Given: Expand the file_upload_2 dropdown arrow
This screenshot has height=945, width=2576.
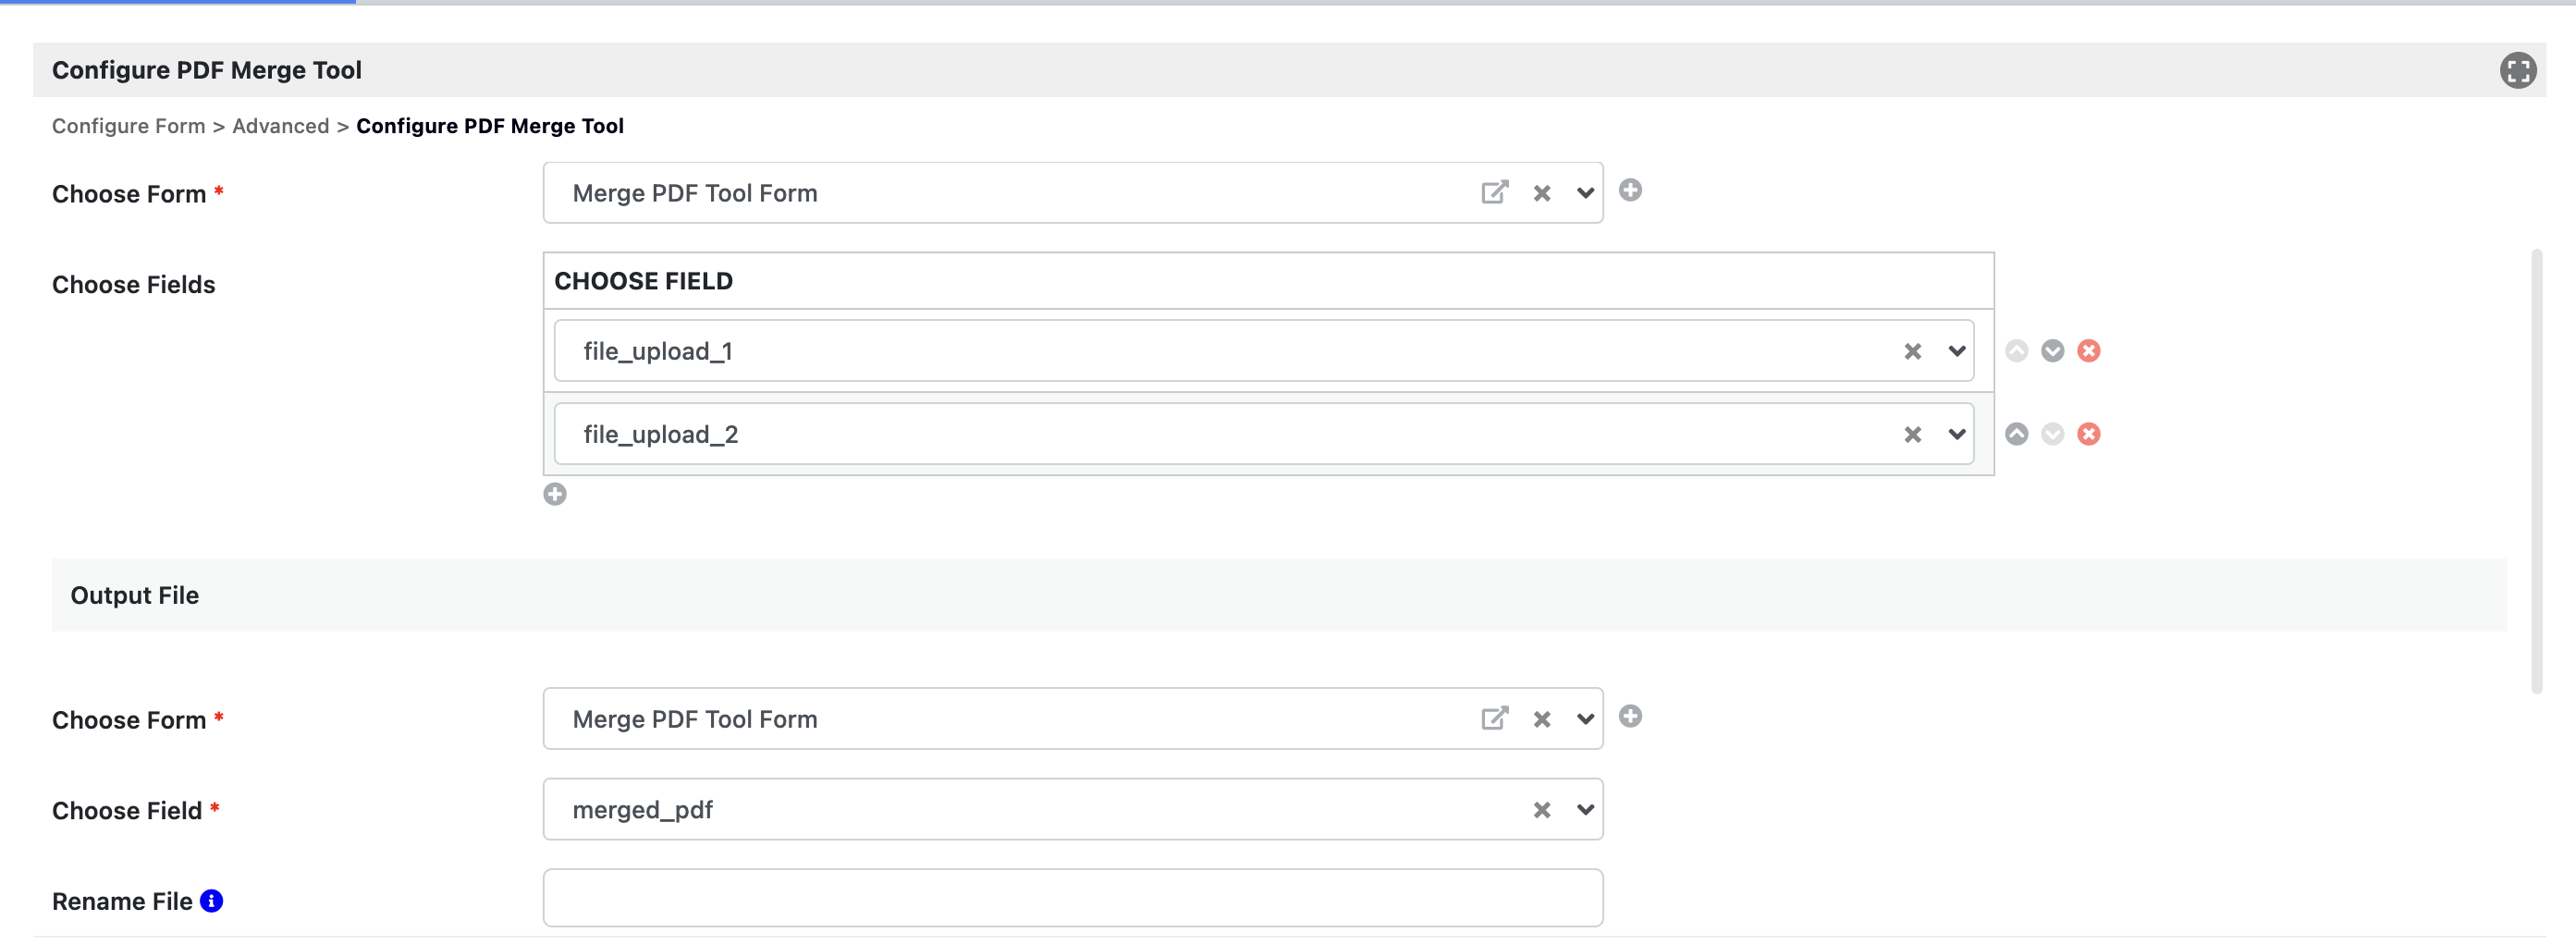Looking at the screenshot, I should pyautogui.click(x=1956, y=435).
